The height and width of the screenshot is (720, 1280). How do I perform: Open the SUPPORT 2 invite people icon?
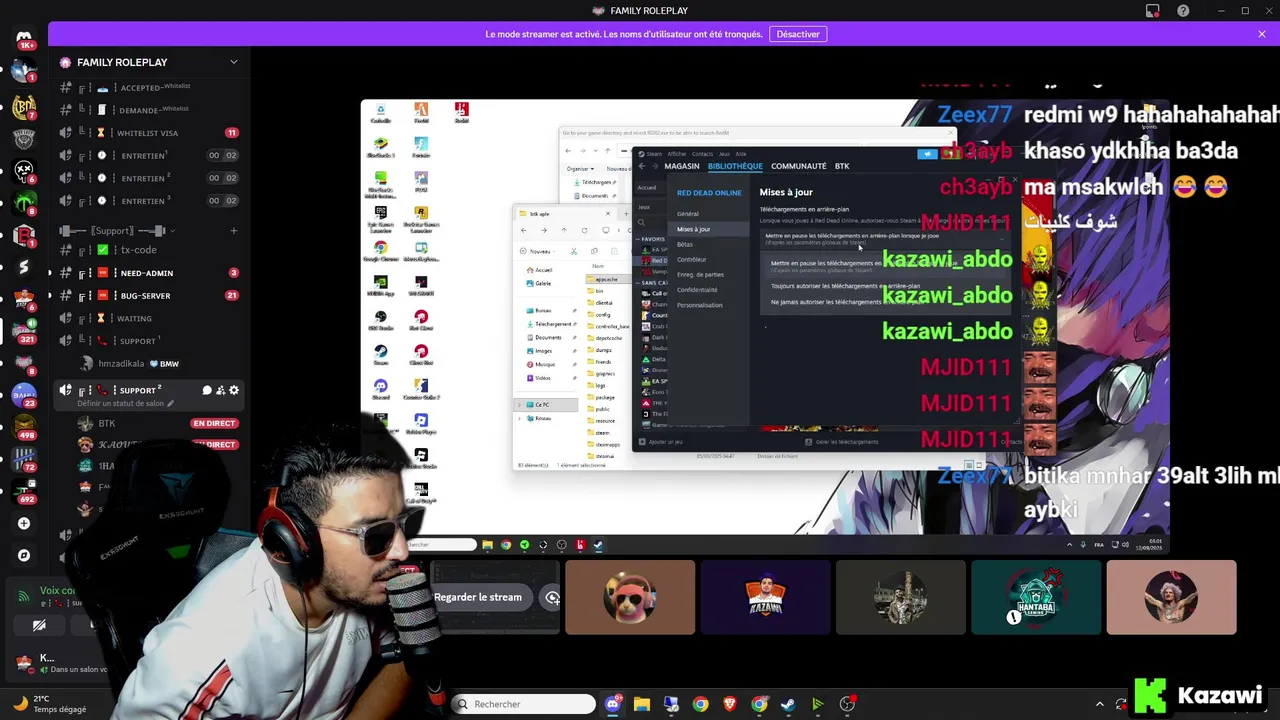220,391
